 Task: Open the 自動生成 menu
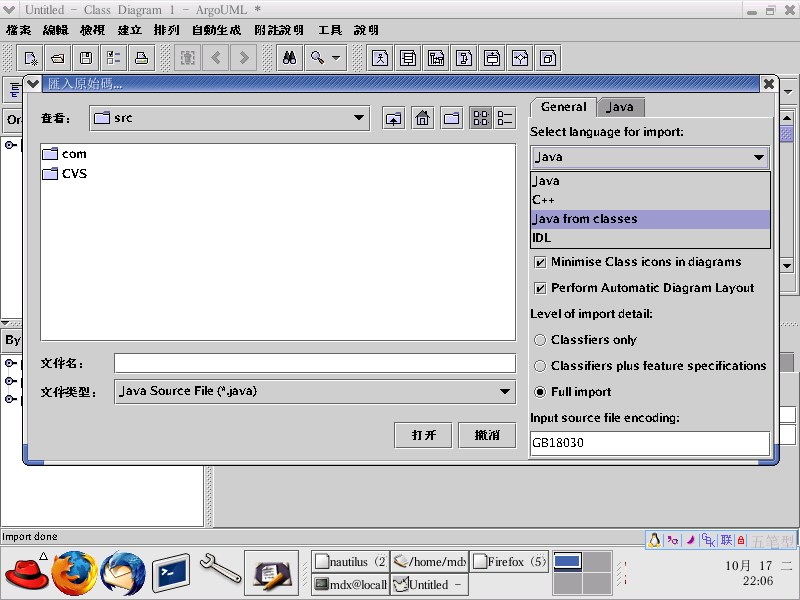[x=216, y=30]
